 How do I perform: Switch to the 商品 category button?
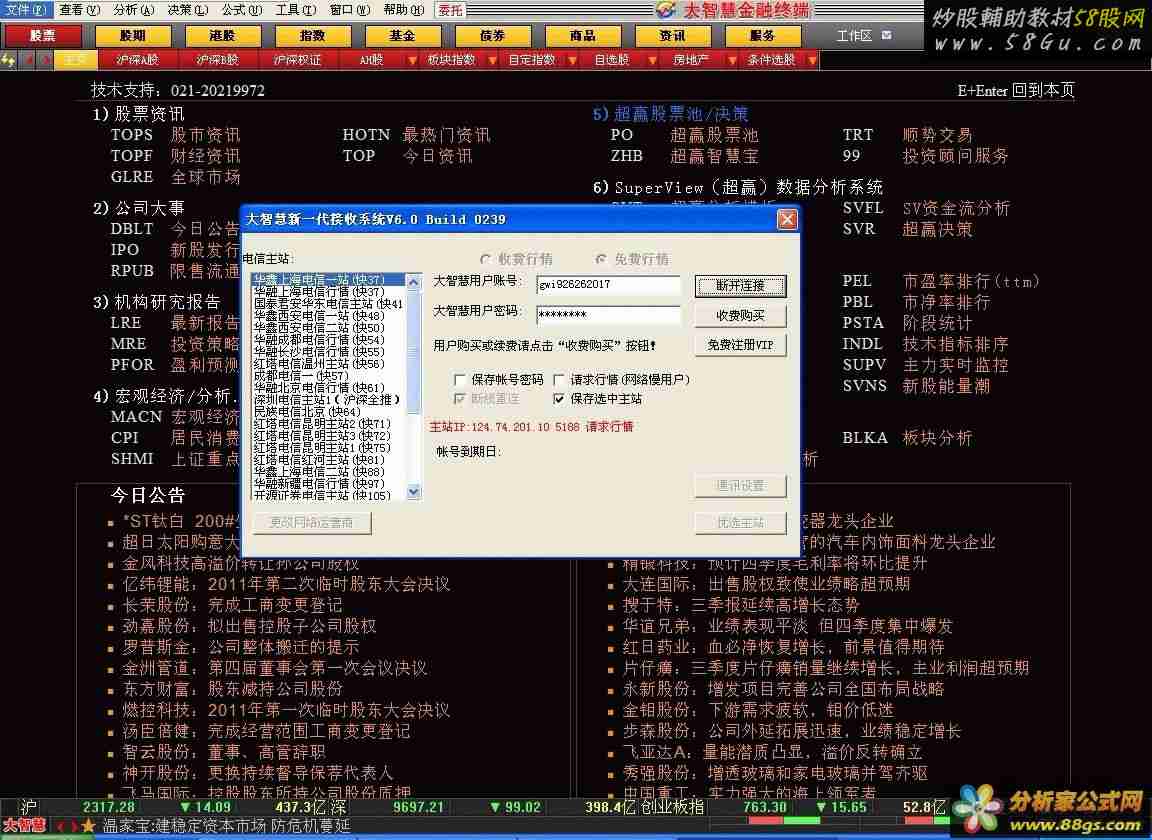583,35
